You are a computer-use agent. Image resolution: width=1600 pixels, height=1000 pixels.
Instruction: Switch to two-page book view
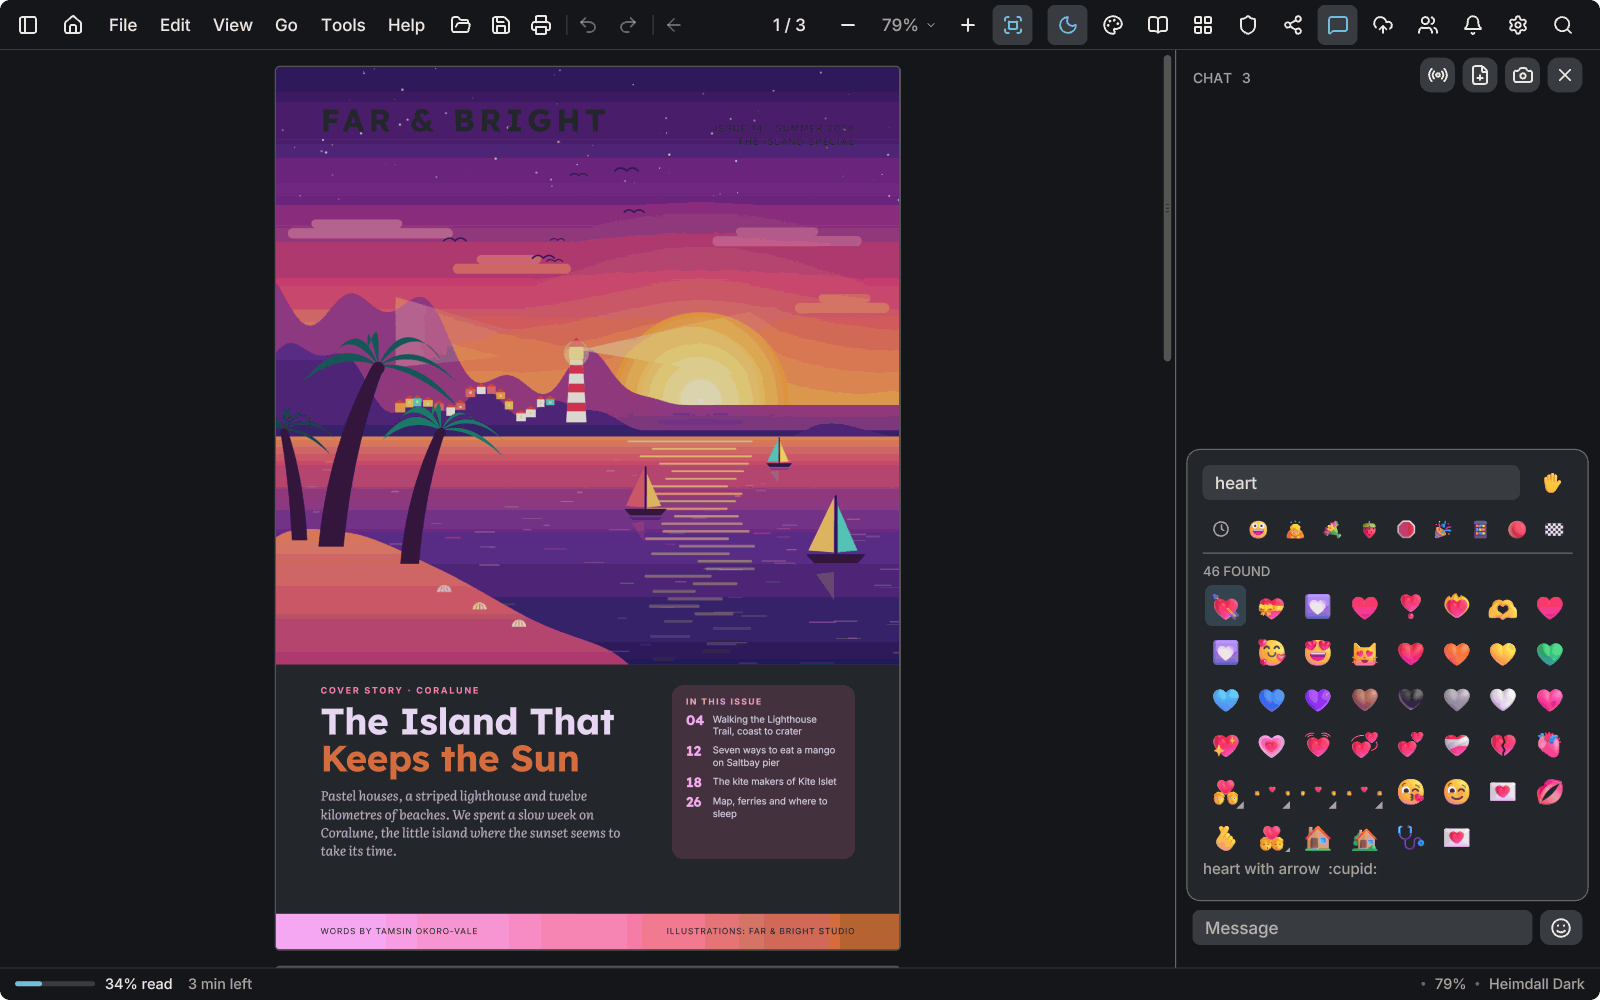[1158, 25]
